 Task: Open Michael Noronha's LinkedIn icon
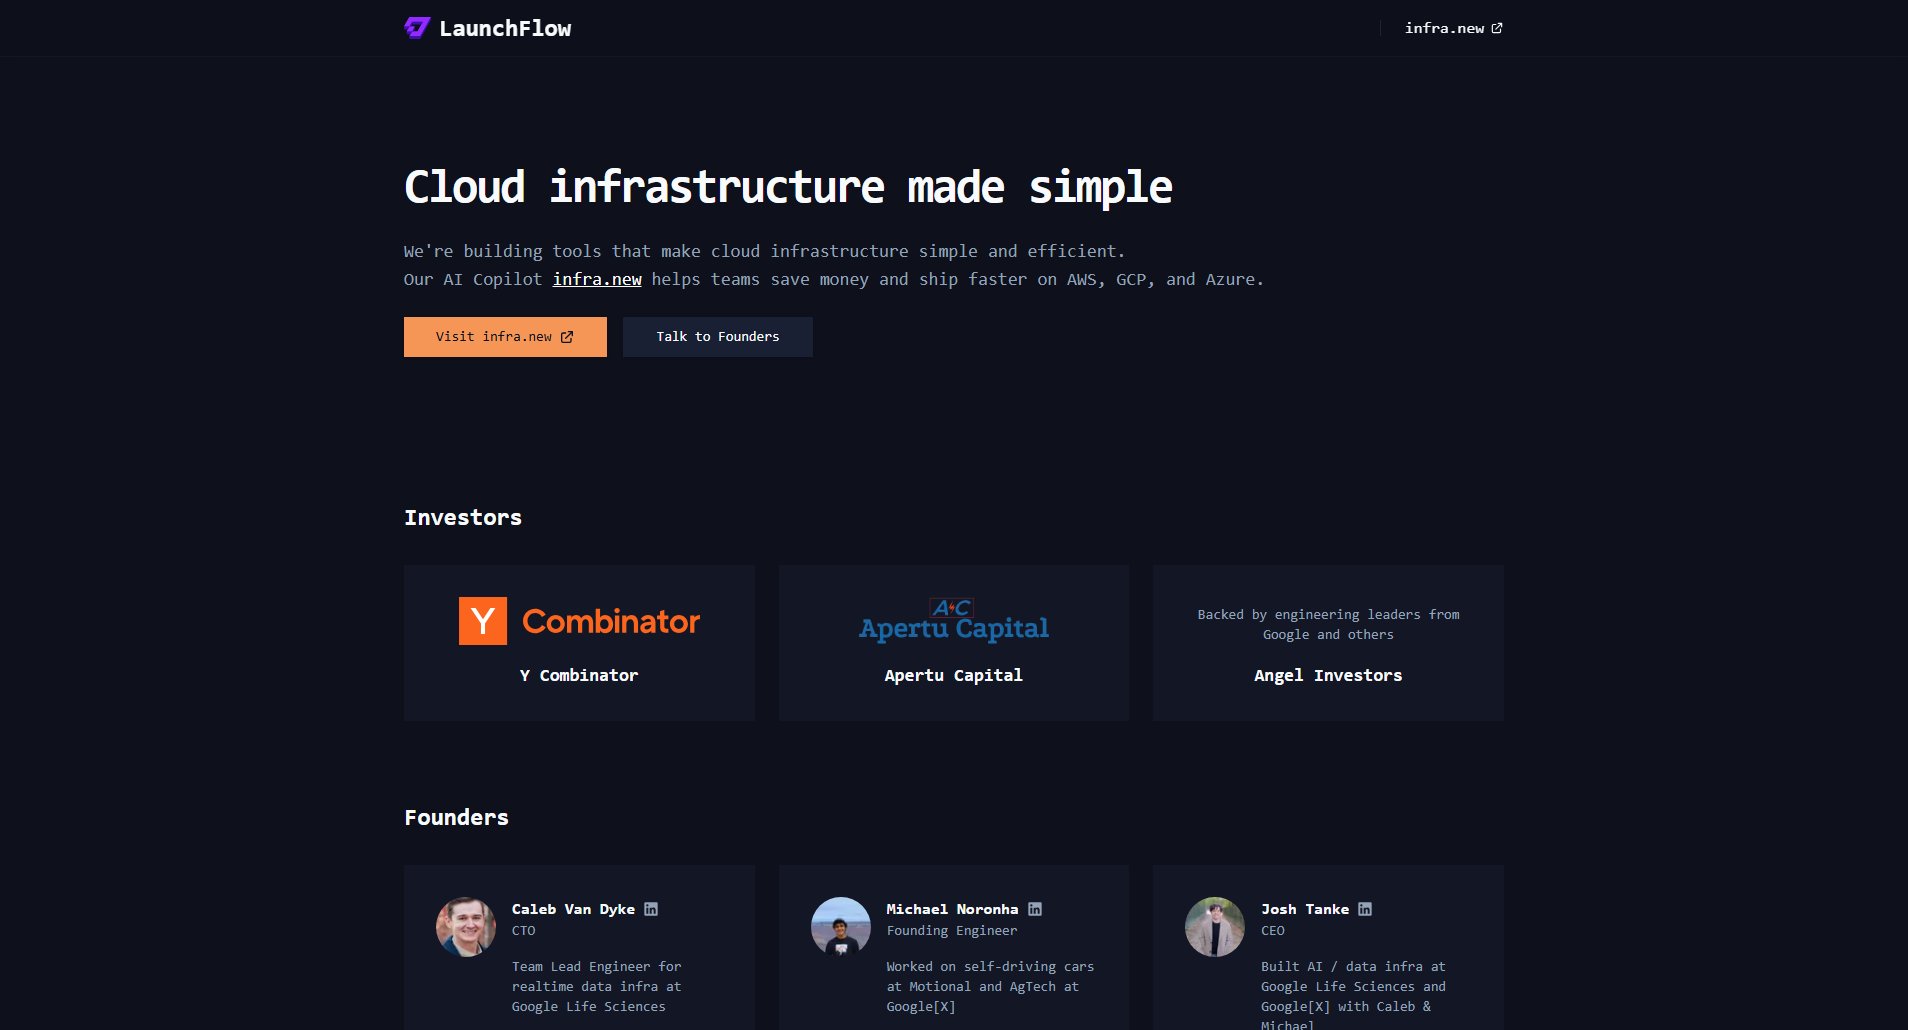pyautogui.click(x=1035, y=909)
